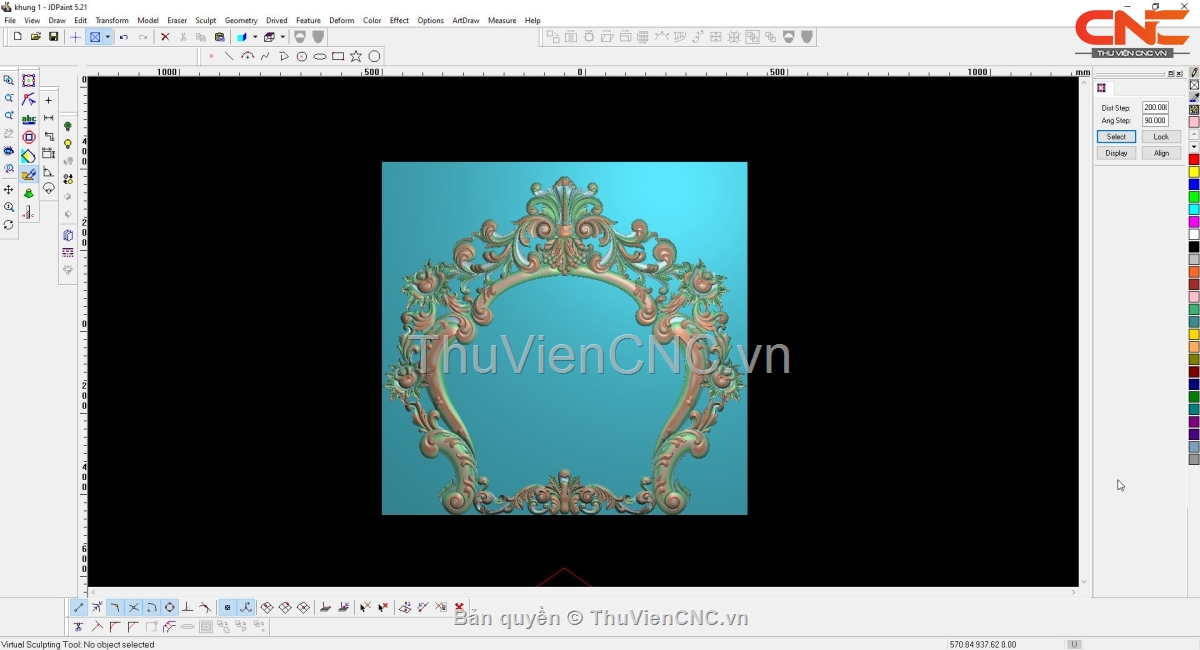Open a file with the folder icon
Image resolution: width=1200 pixels, height=650 pixels.
35,37
